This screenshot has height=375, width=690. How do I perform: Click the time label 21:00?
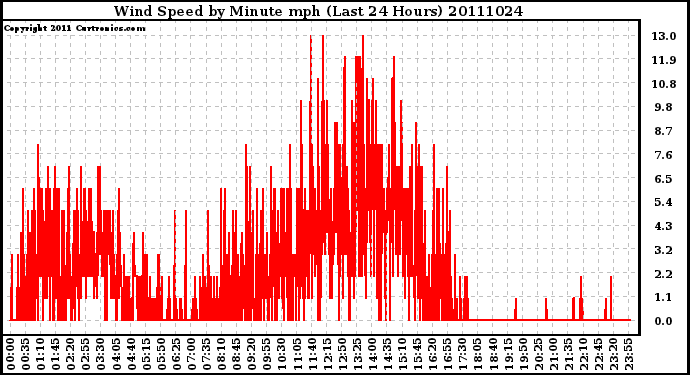tap(553, 355)
